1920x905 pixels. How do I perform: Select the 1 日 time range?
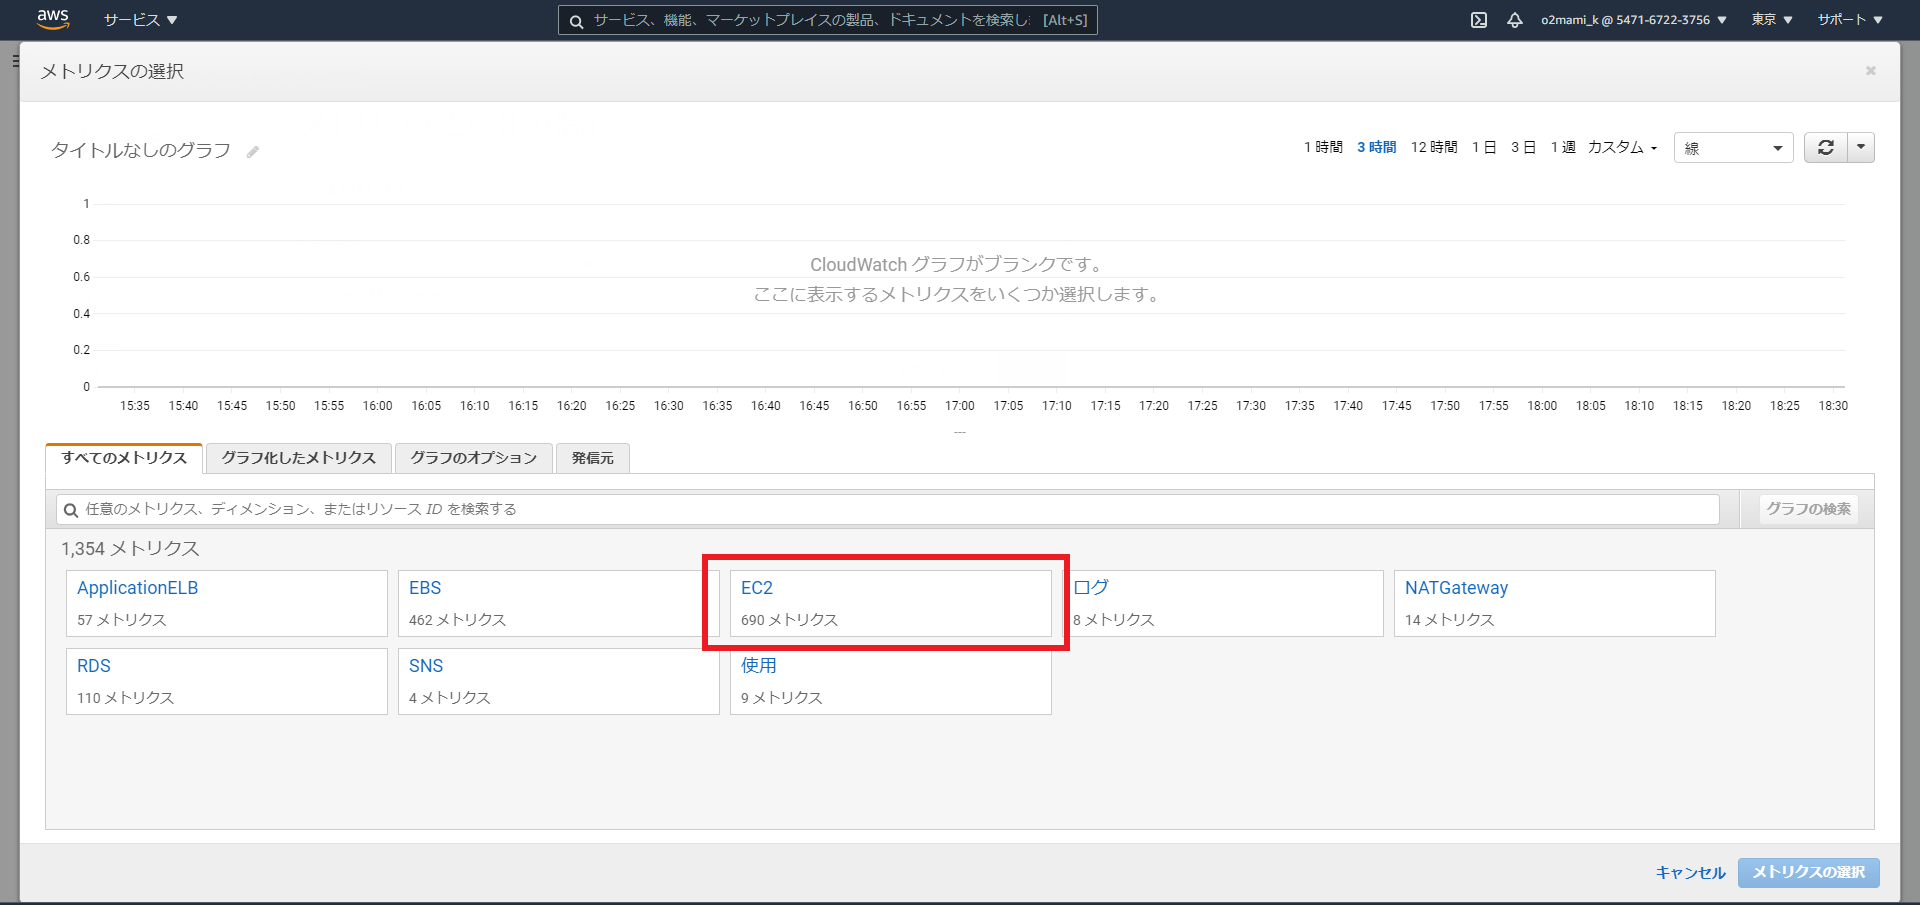(x=1484, y=148)
